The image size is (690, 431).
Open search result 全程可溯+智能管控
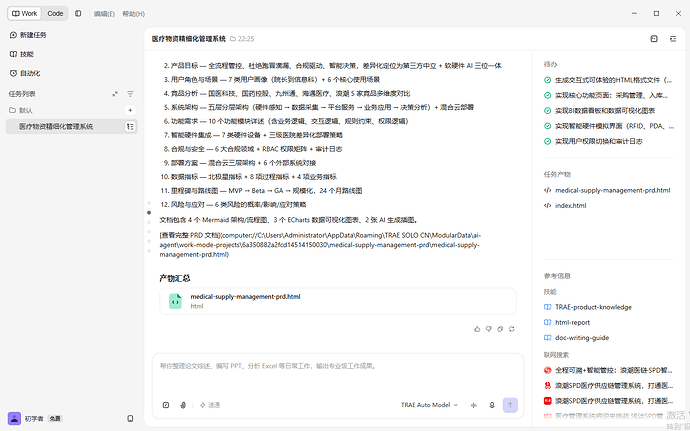pyautogui.click(x=609, y=370)
